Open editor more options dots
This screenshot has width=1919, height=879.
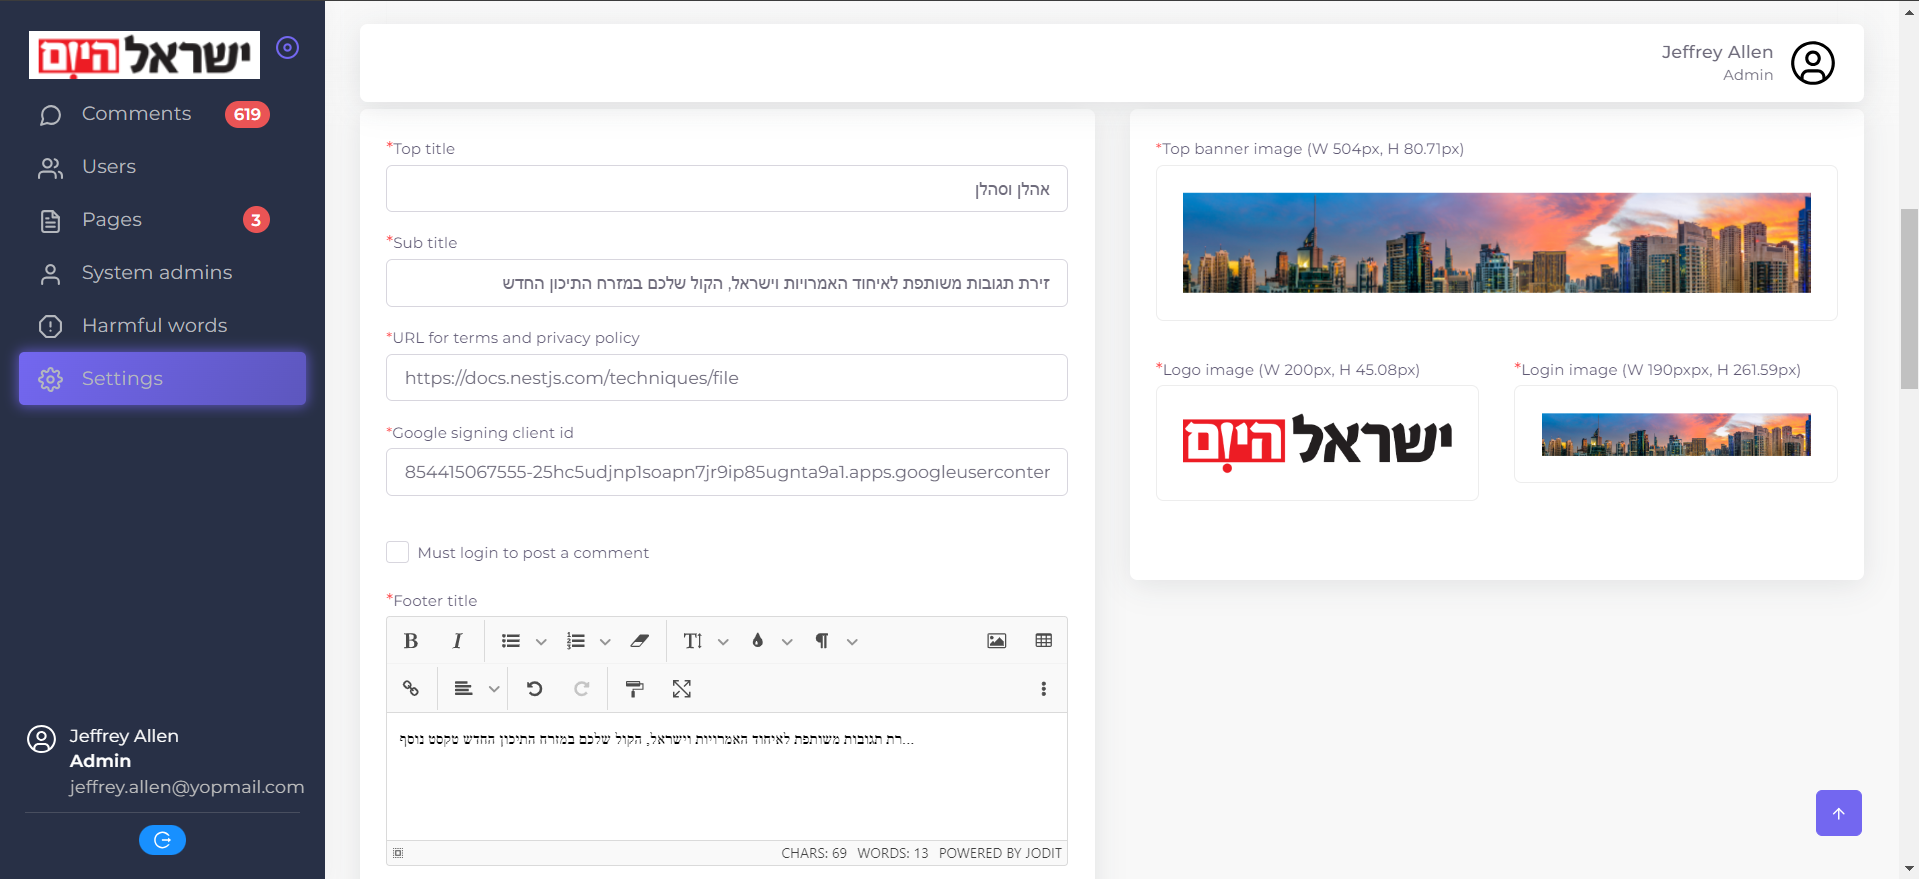tap(1044, 688)
